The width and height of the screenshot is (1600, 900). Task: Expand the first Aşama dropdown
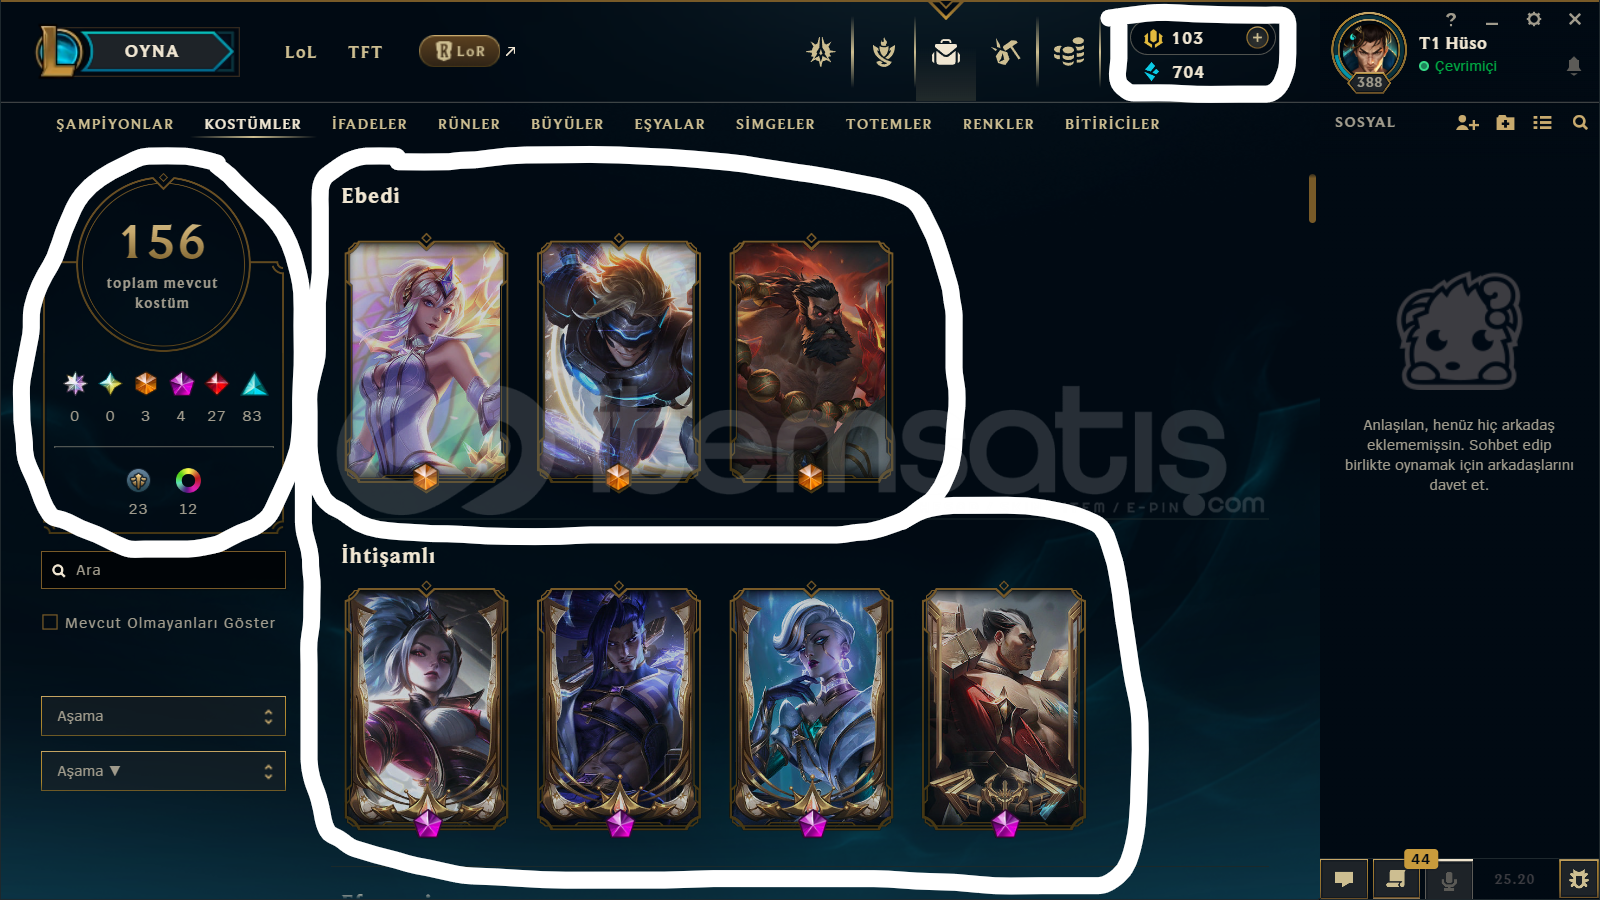pos(163,716)
